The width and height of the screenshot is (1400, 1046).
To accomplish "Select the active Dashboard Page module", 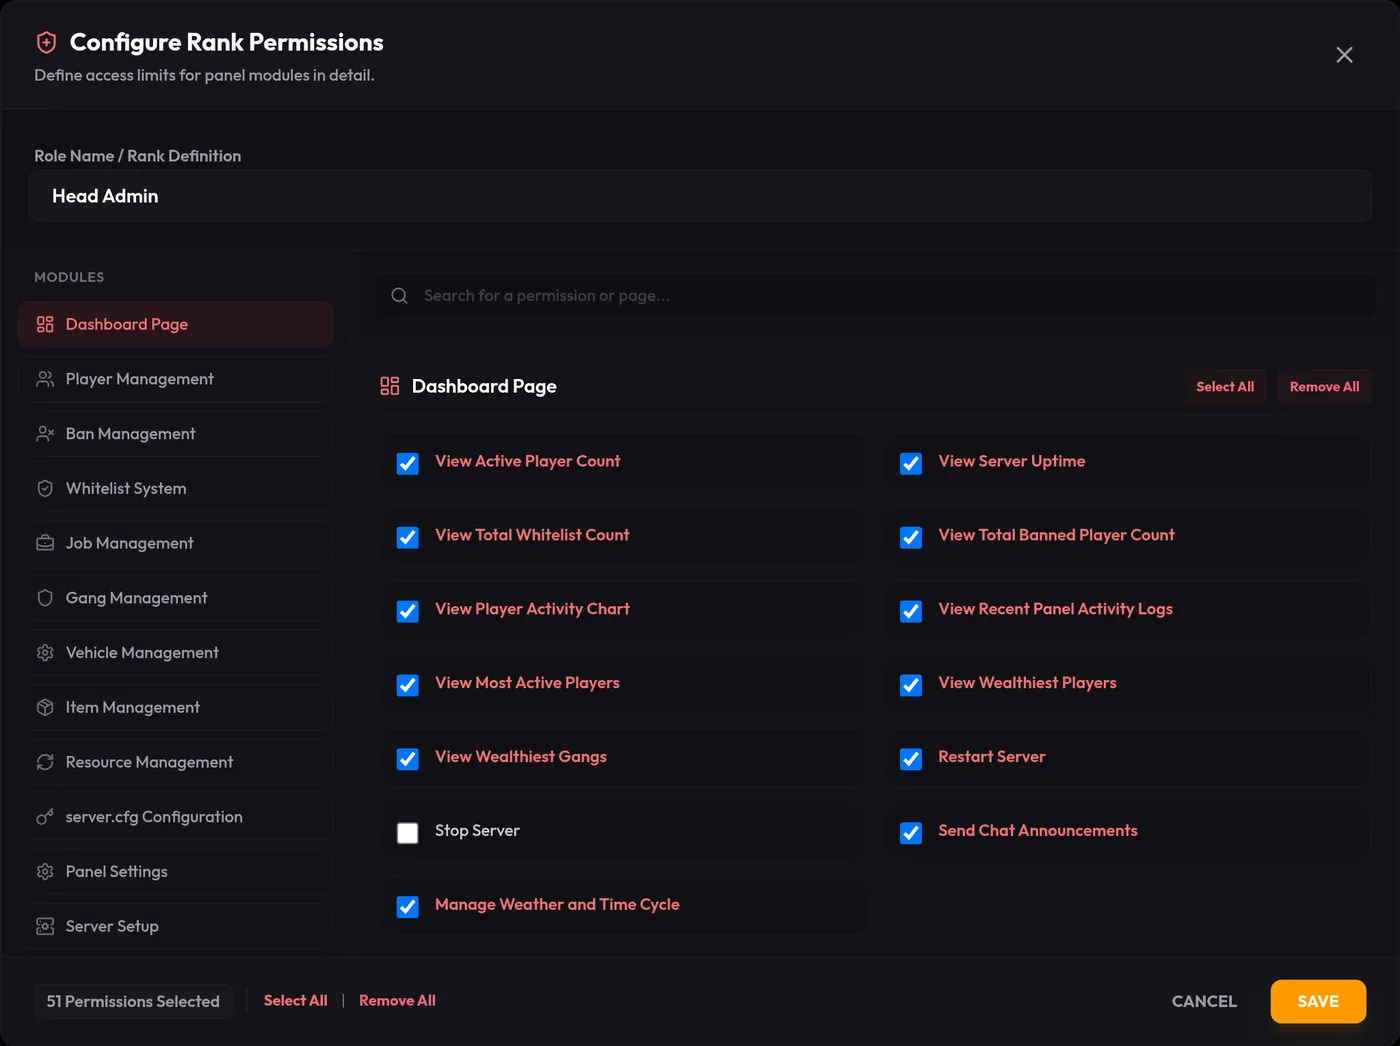I will tap(176, 324).
